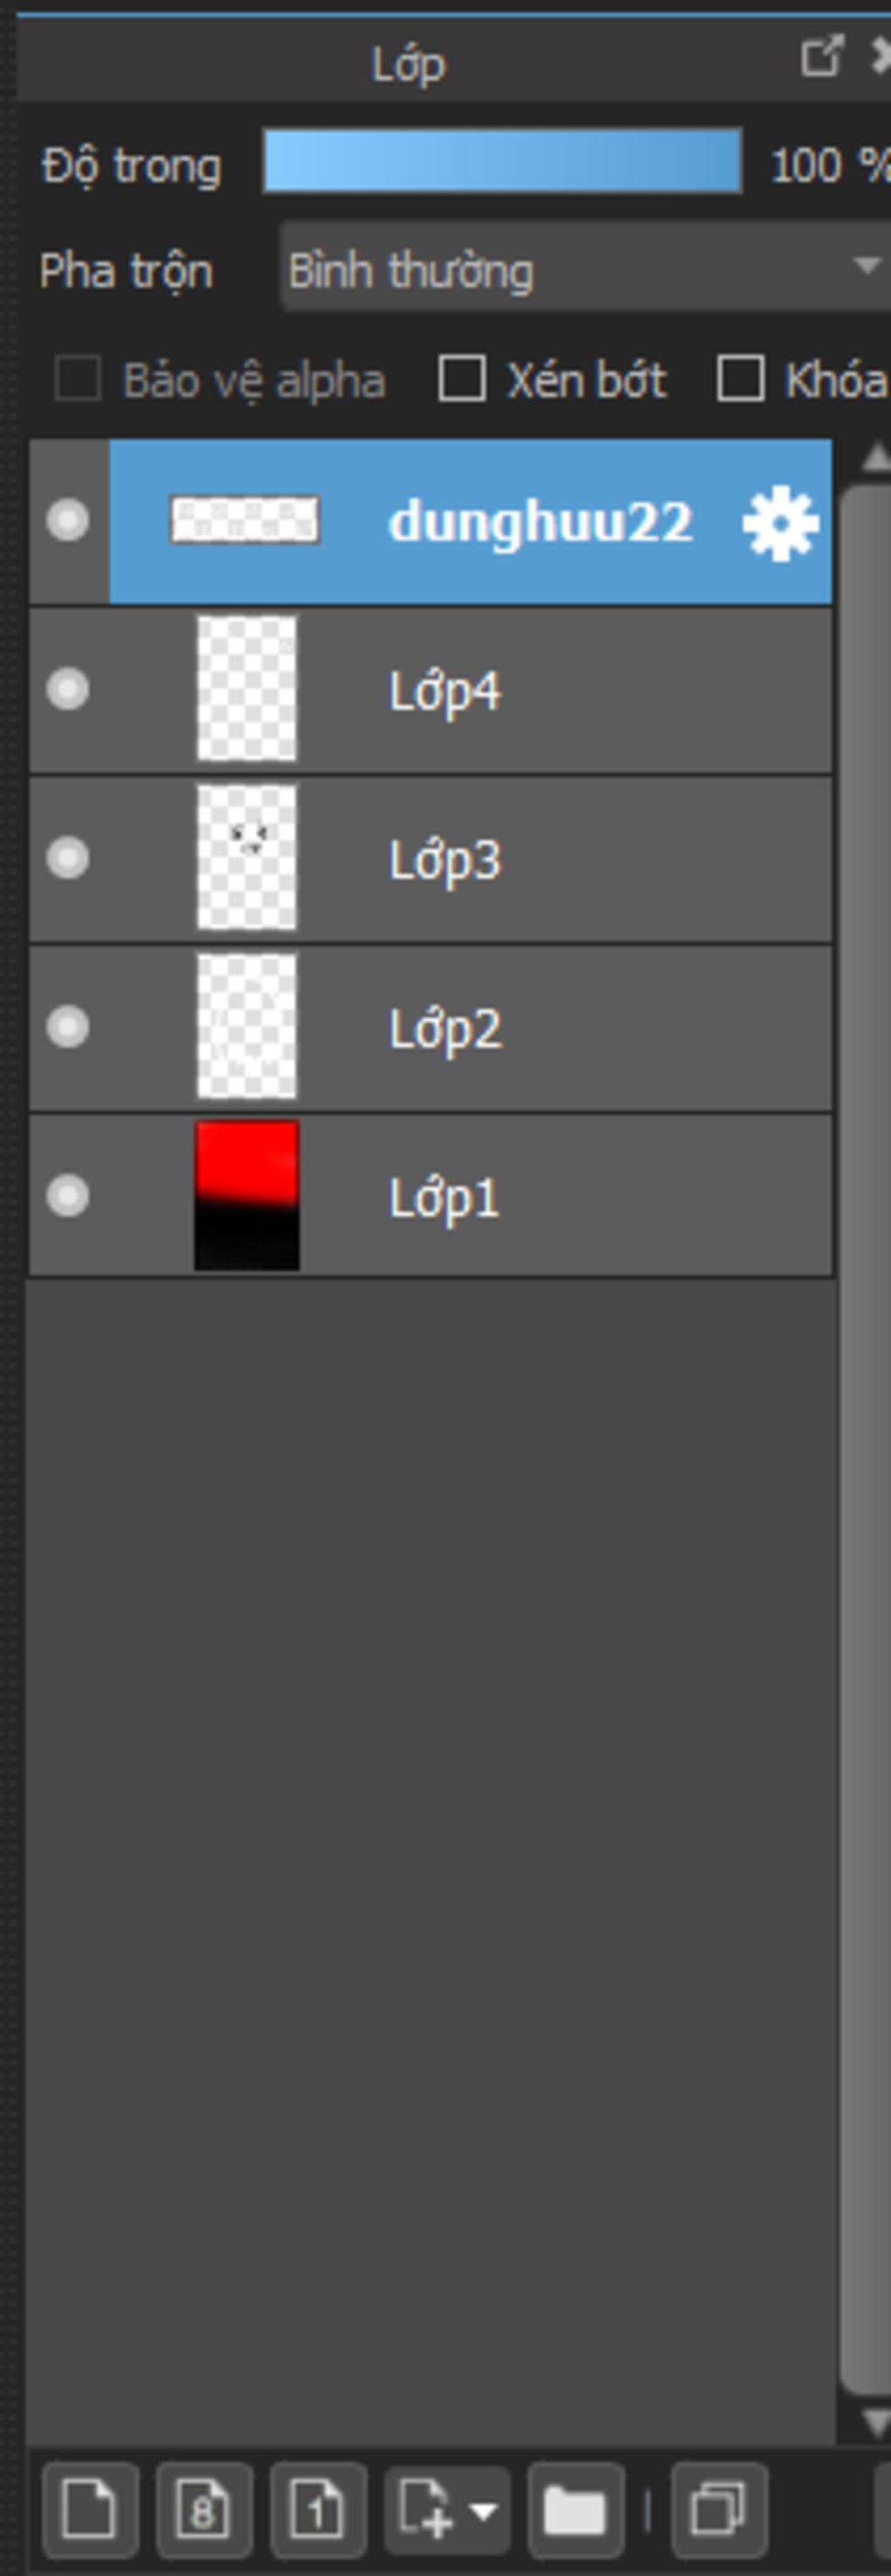Duplicate the selected layer

[719, 2509]
